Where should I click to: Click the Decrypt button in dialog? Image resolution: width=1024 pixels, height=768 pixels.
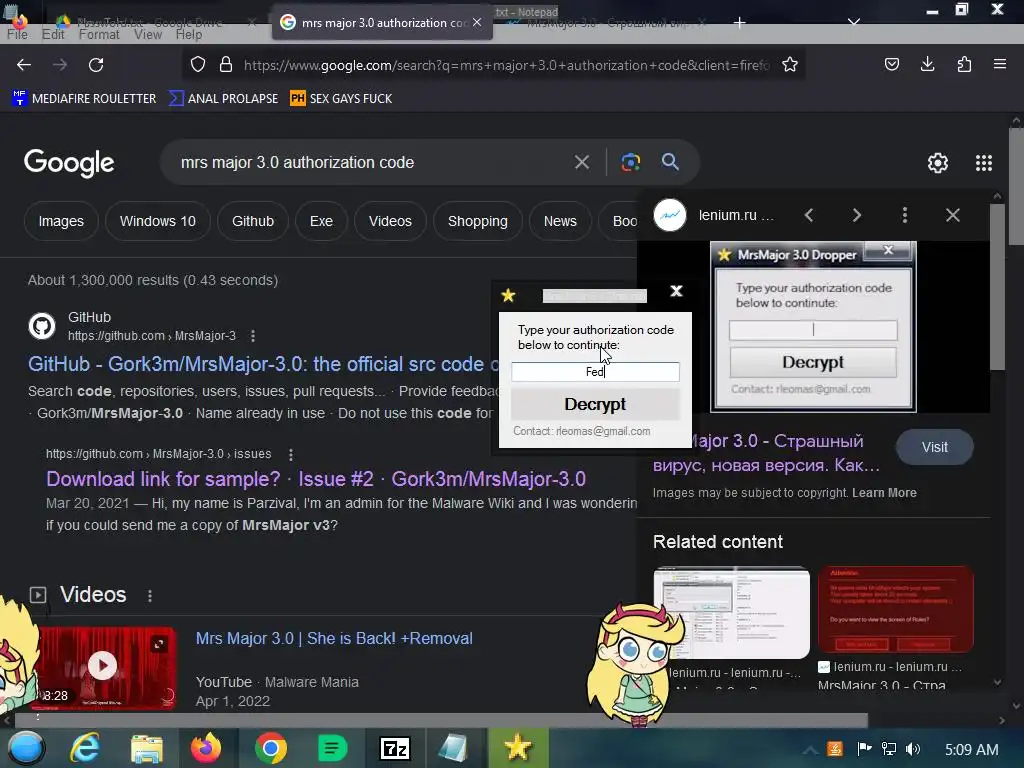click(595, 404)
